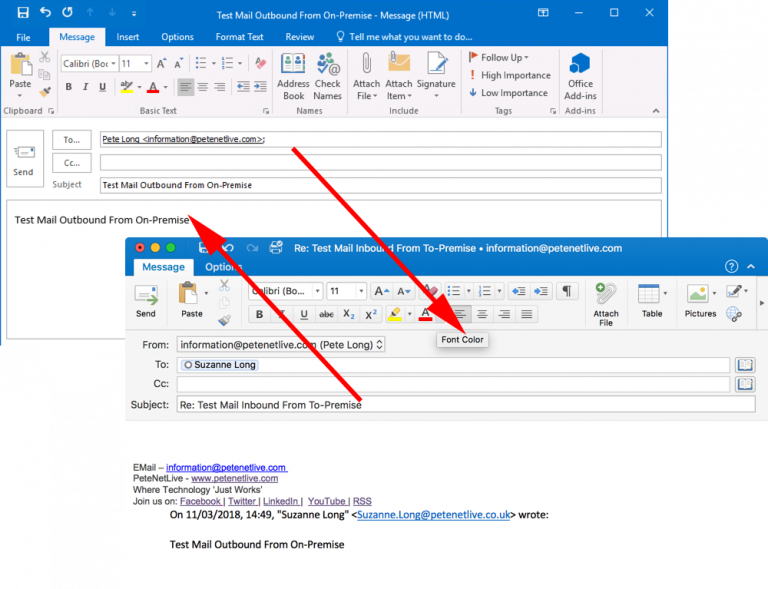Click Attach File paperclip in Mac Outlook
Viewport: 768px width, 589px height.
pyautogui.click(x=606, y=304)
